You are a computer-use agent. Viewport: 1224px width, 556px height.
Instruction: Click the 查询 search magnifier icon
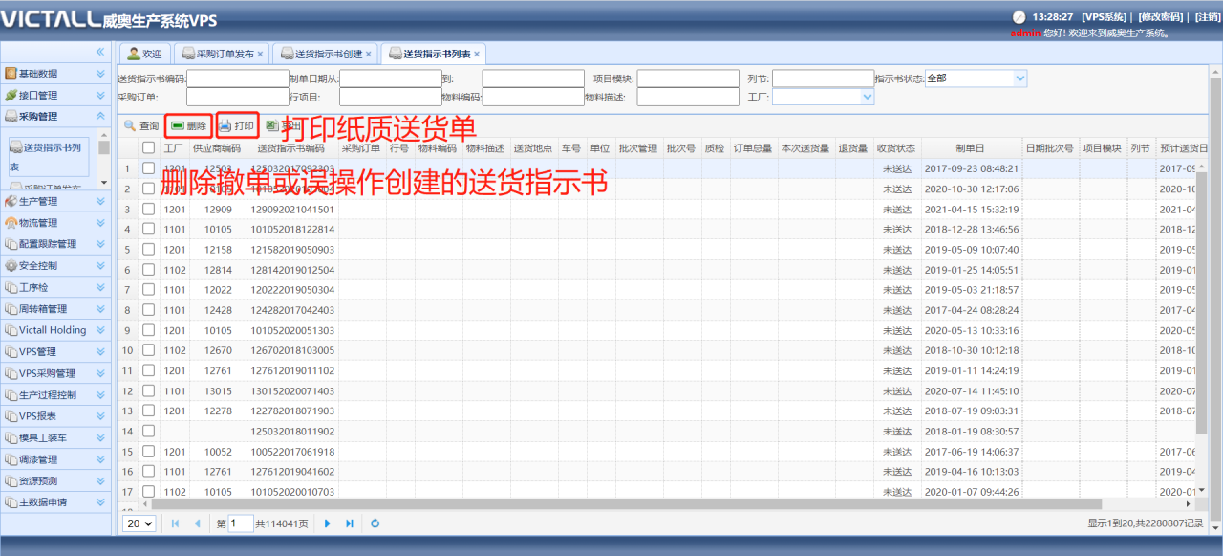click(x=130, y=126)
